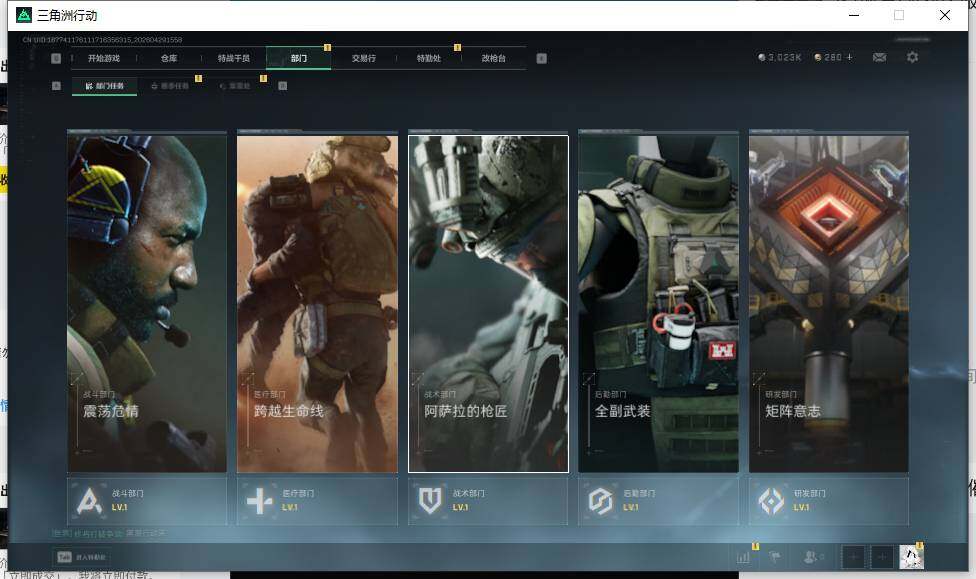Open the settings gear icon
The image size is (976, 579).
click(913, 57)
